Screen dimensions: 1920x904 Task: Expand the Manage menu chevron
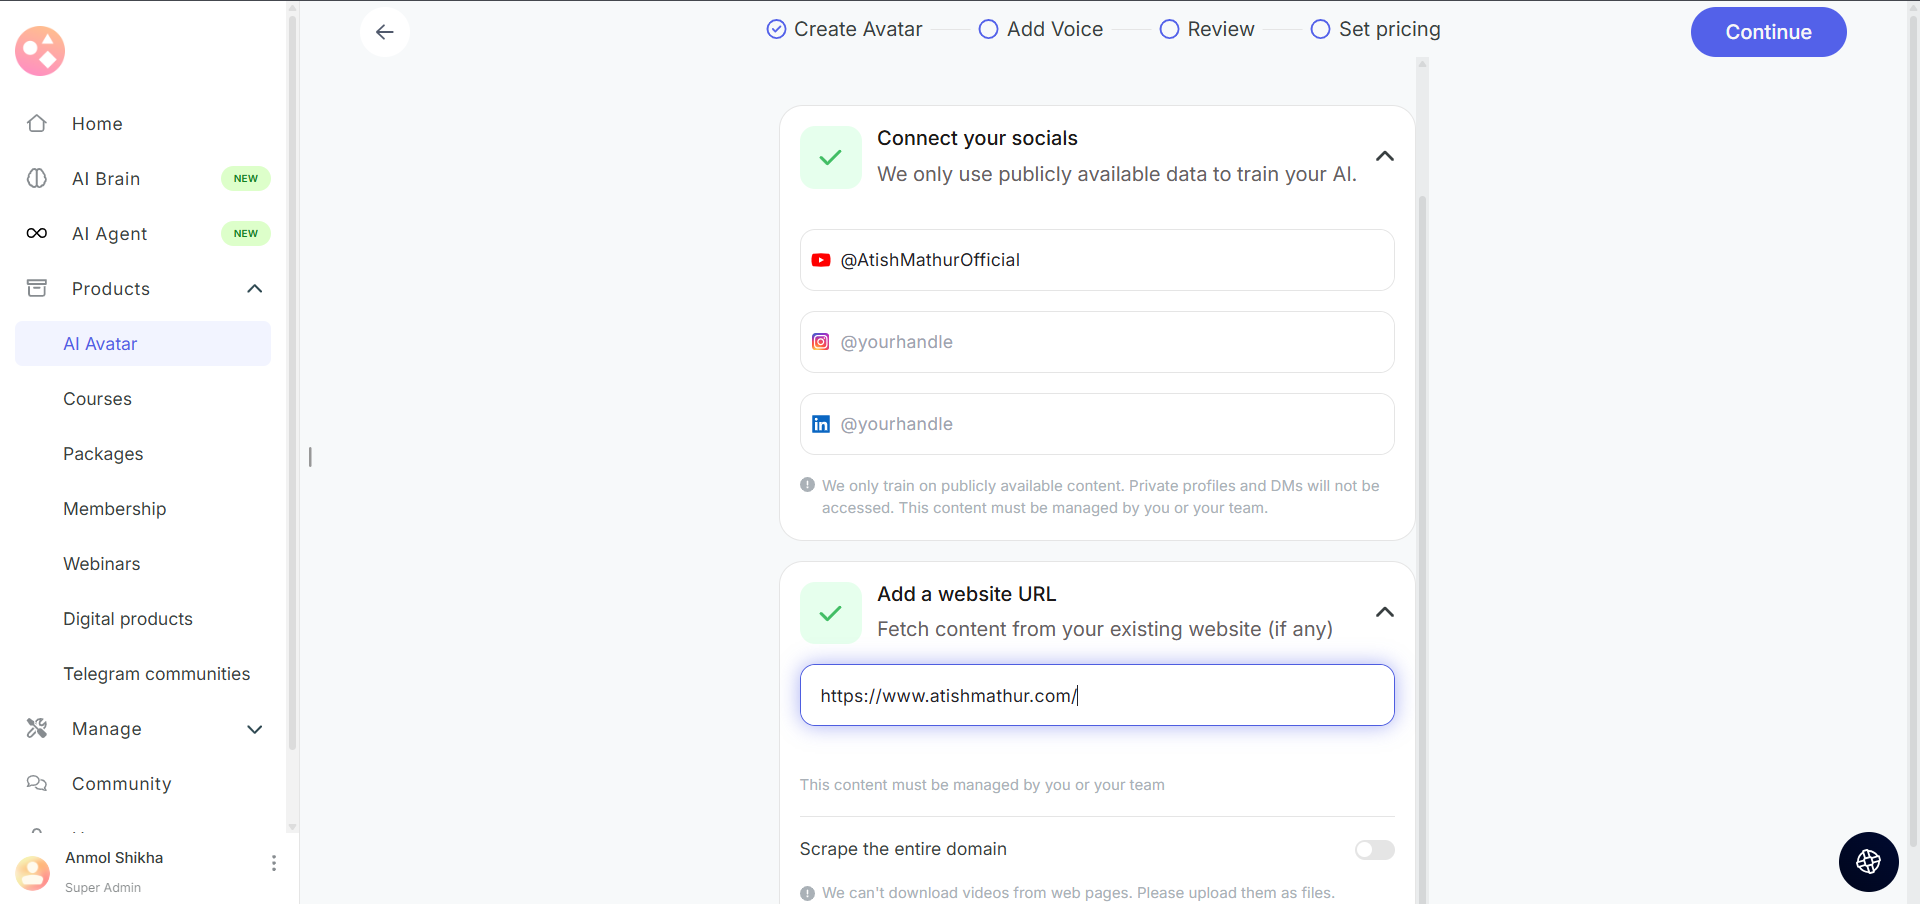(255, 729)
